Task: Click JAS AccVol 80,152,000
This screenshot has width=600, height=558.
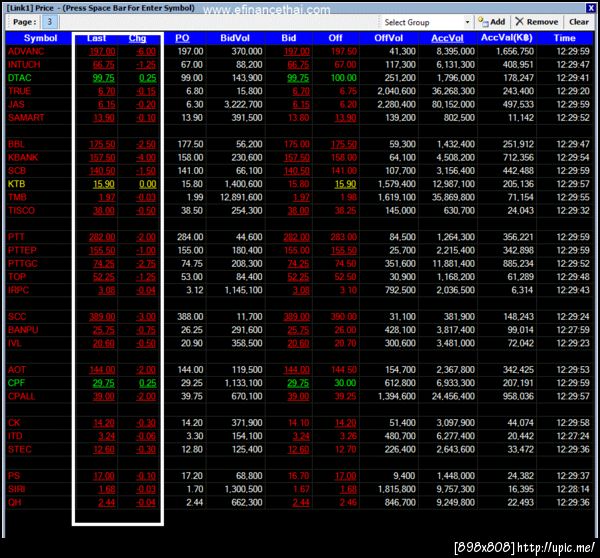Action: (x=453, y=104)
